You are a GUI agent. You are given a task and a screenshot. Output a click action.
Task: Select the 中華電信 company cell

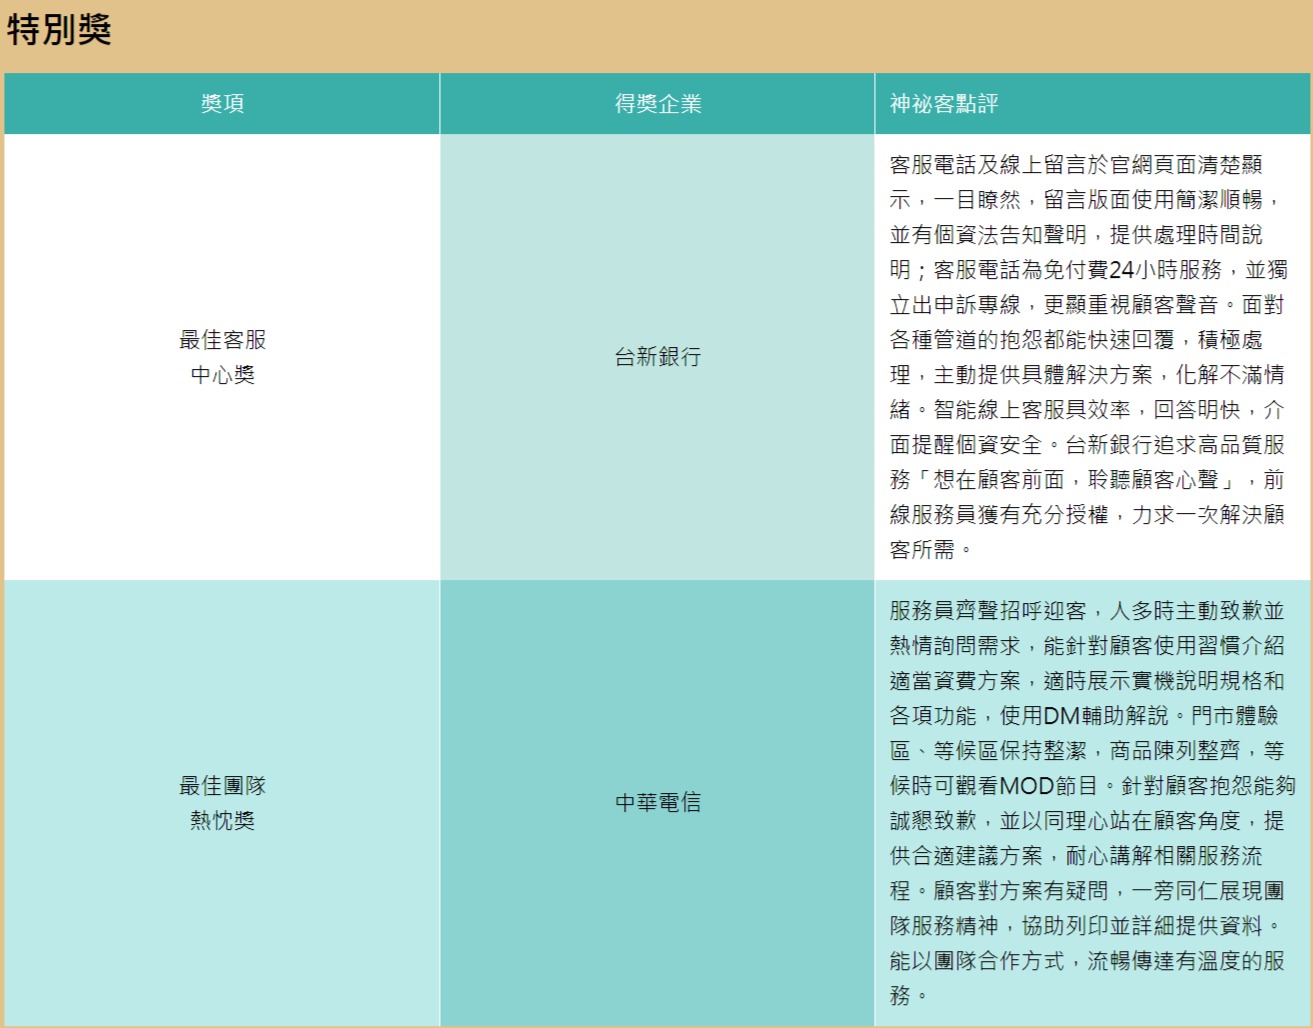click(657, 803)
